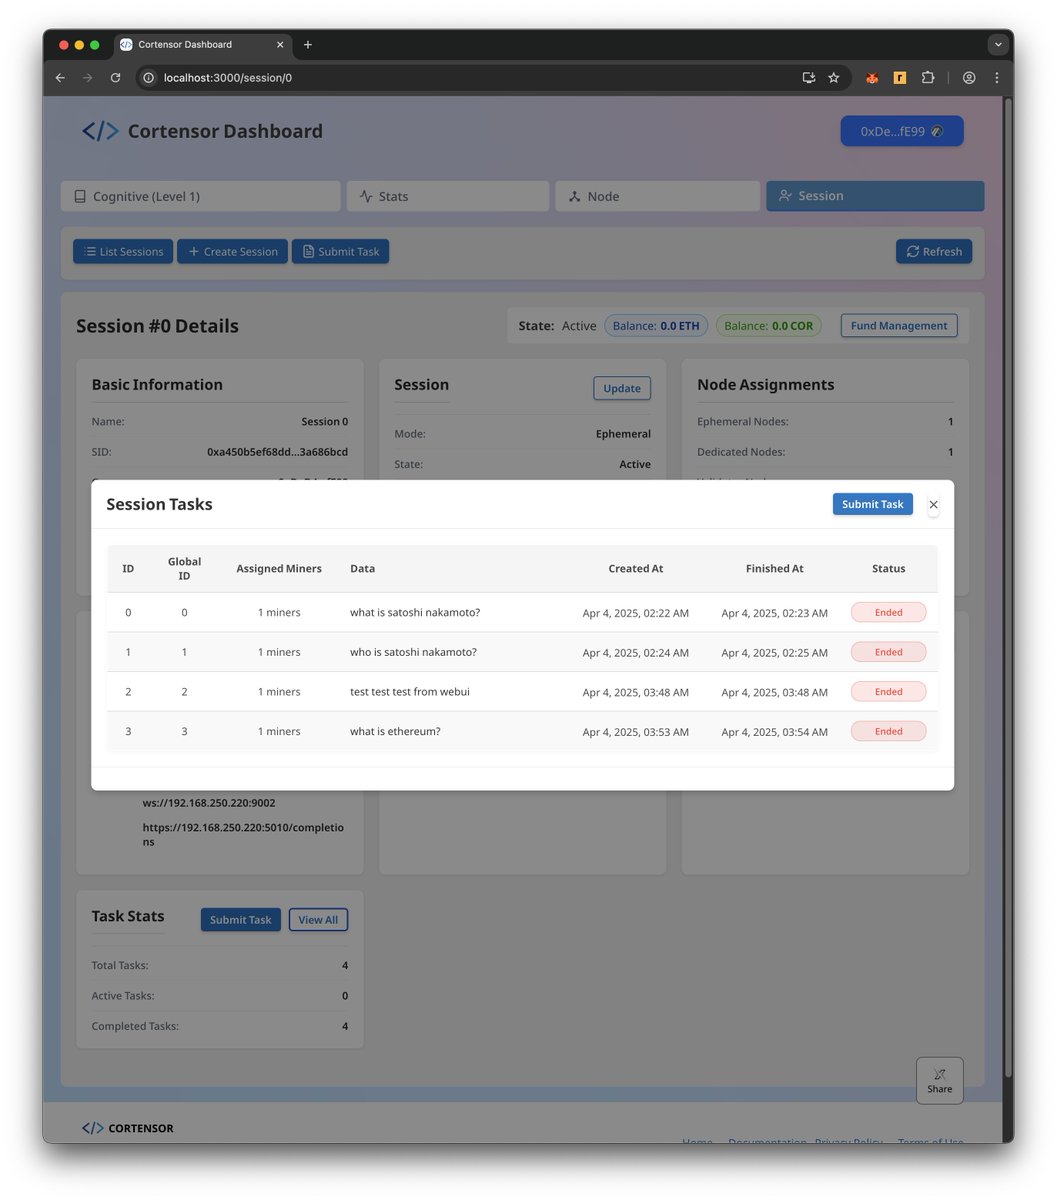Click the ws://192.168.250.220:9002 address
The width and height of the screenshot is (1057, 1200).
209,802
